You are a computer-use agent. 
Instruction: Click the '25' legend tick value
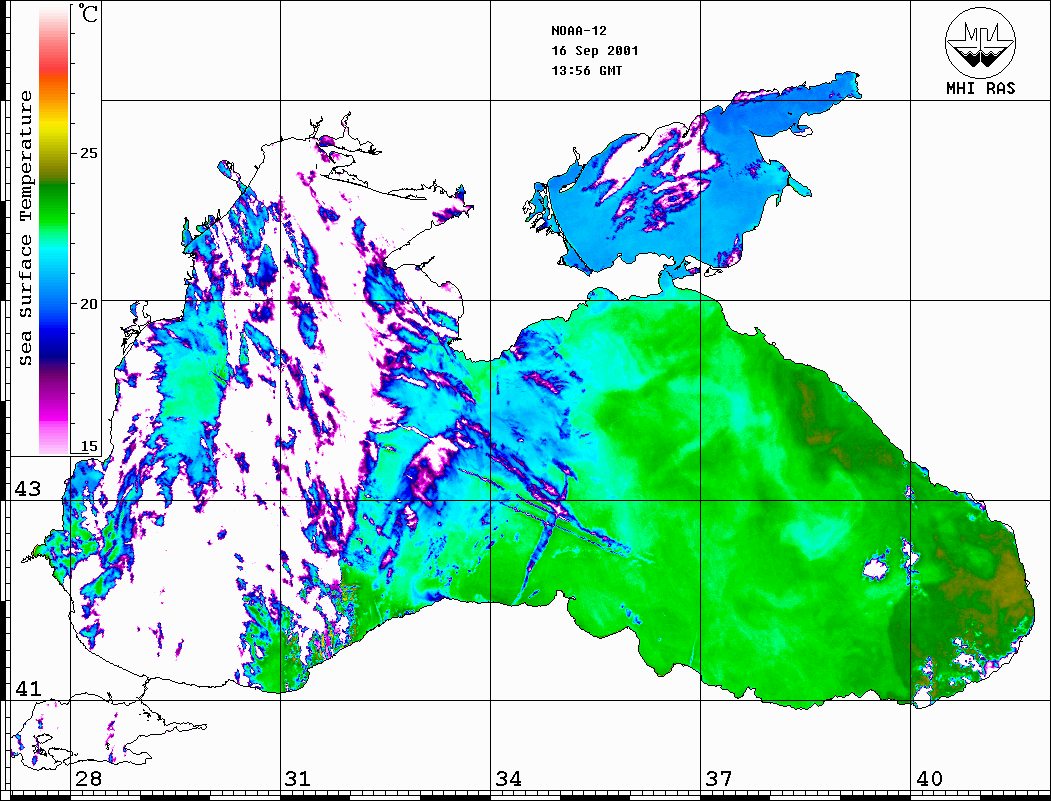(x=89, y=153)
